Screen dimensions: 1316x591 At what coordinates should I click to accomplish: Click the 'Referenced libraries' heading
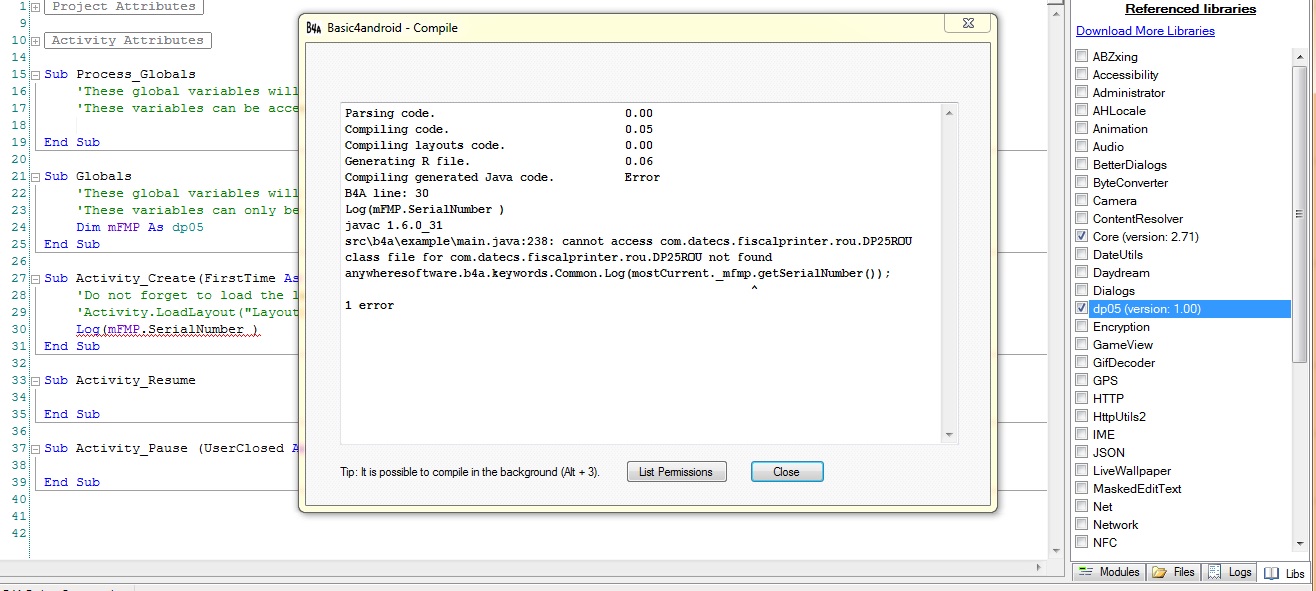(1190, 9)
